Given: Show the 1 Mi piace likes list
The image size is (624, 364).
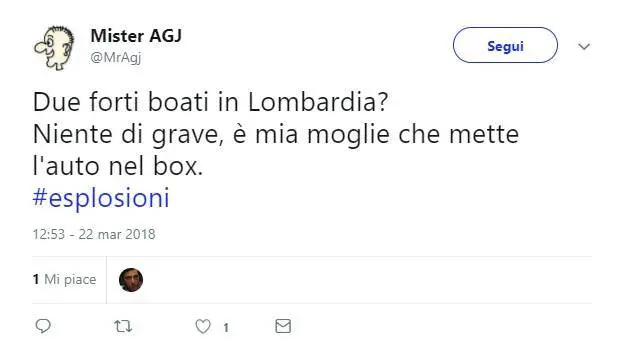Looking at the screenshot, I should point(64,279).
